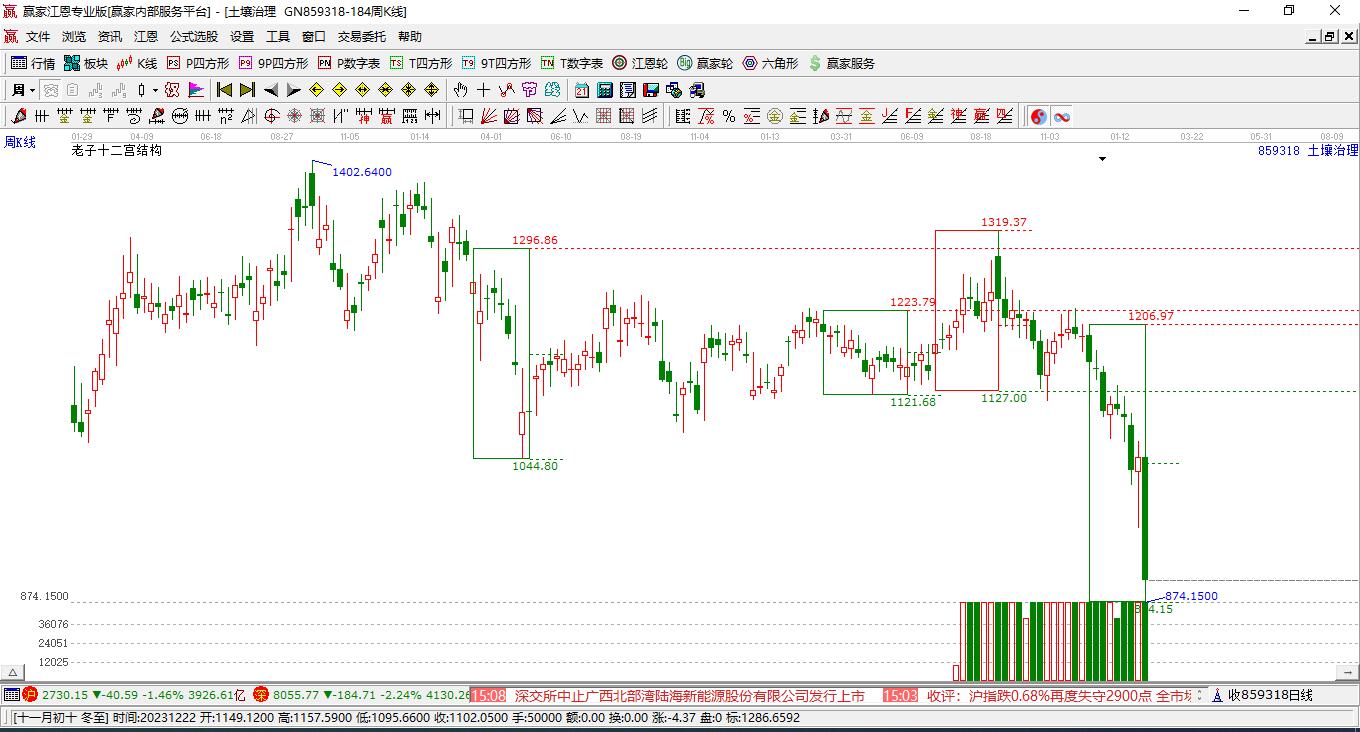
Task: Click the orange Shenzhen index badge
Action: click(261, 694)
